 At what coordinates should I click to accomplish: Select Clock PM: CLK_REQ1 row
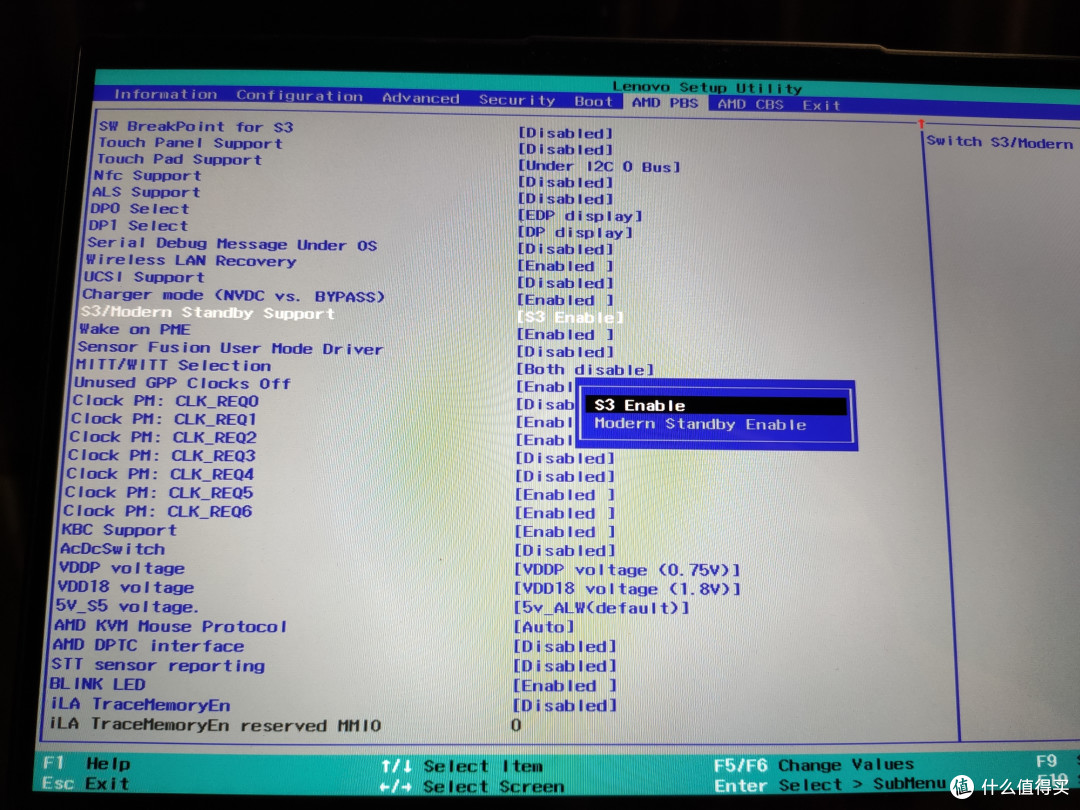[163, 419]
